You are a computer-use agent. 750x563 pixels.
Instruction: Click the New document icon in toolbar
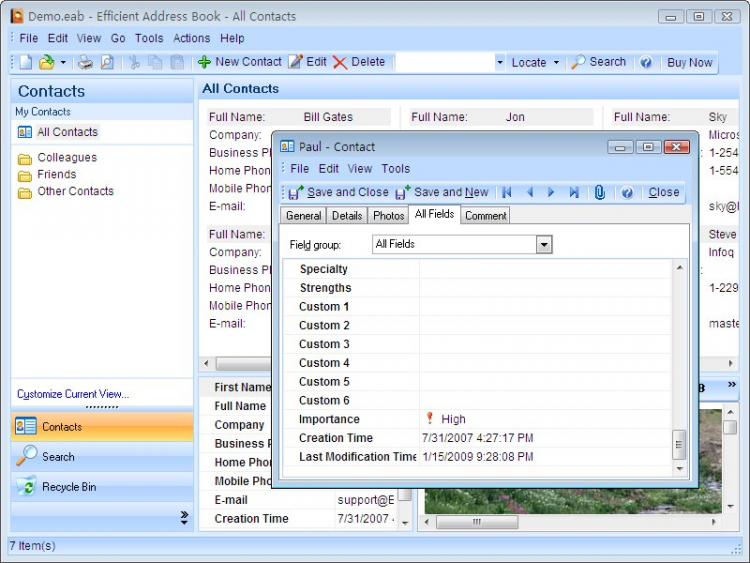[26, 62]
